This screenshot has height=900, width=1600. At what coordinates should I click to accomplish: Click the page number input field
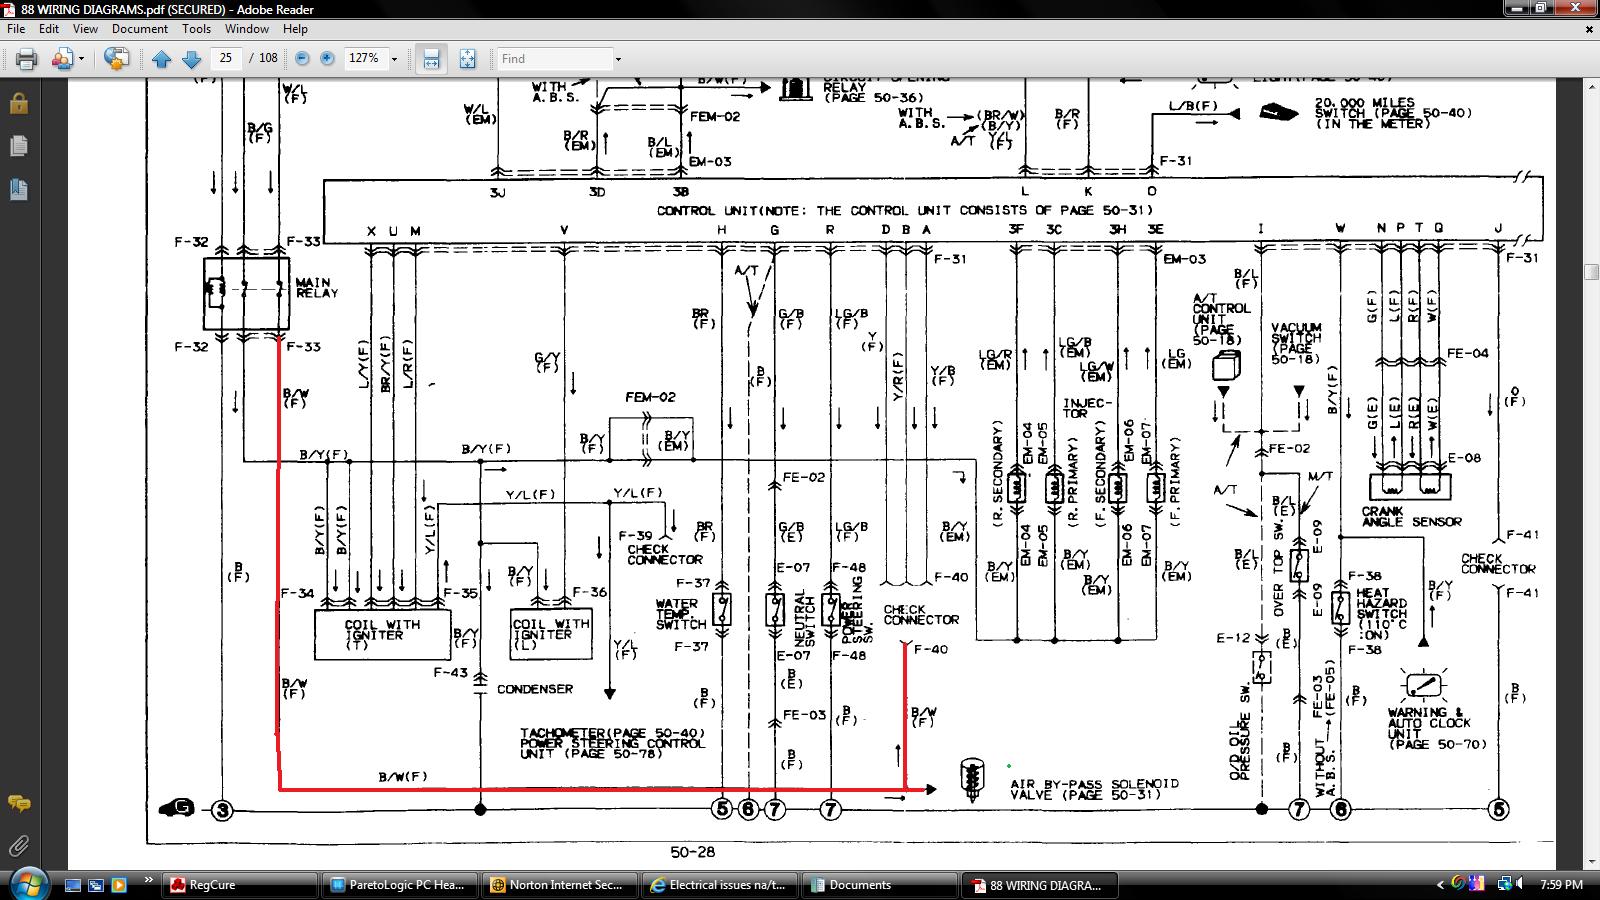[226, 59]
